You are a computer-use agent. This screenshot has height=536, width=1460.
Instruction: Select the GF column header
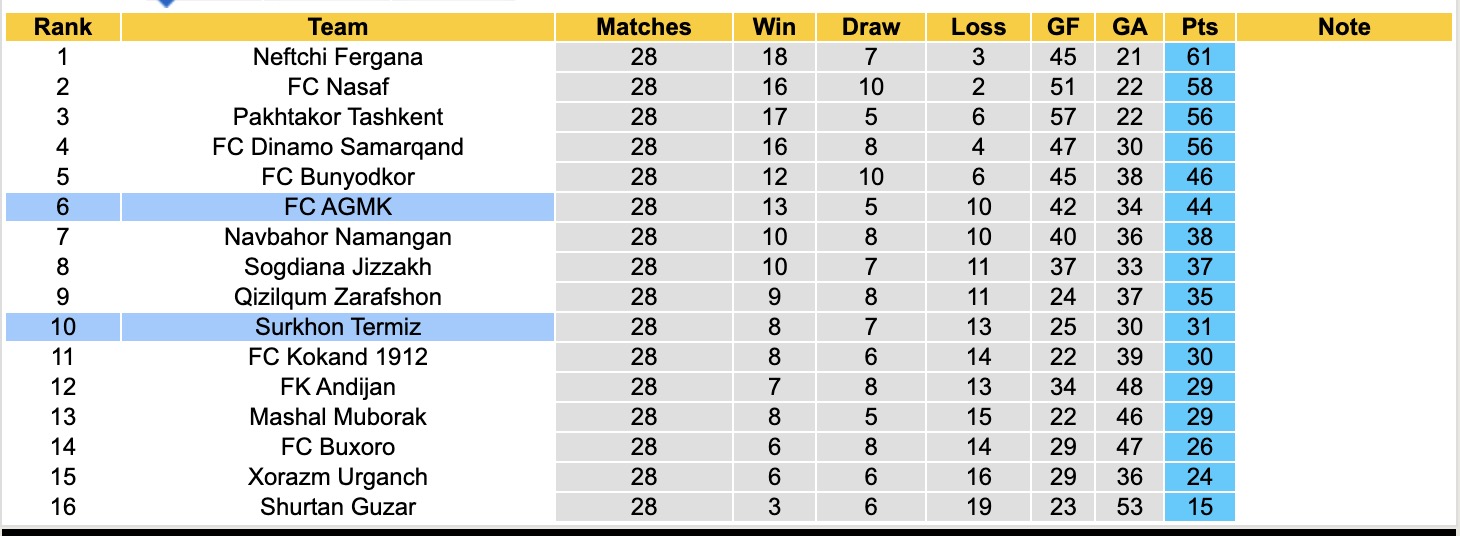click(1063, 27)
